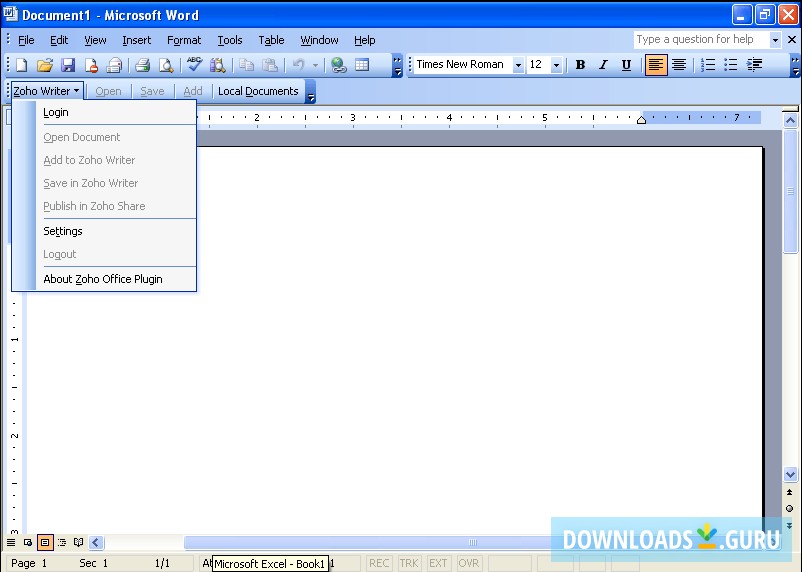This screenshot has width=802, height=572.
Task: Toggle Align Left button
Action: click(656, 65)
